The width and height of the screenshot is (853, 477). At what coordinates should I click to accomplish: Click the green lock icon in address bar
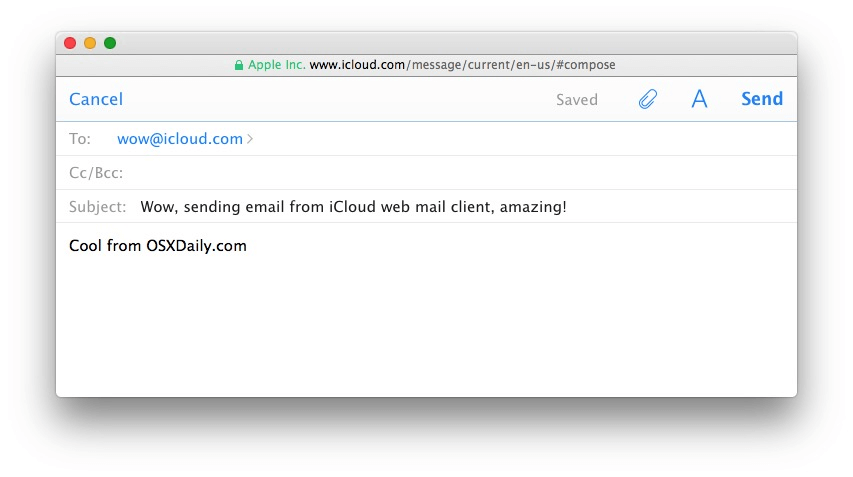tap(239, 65)
